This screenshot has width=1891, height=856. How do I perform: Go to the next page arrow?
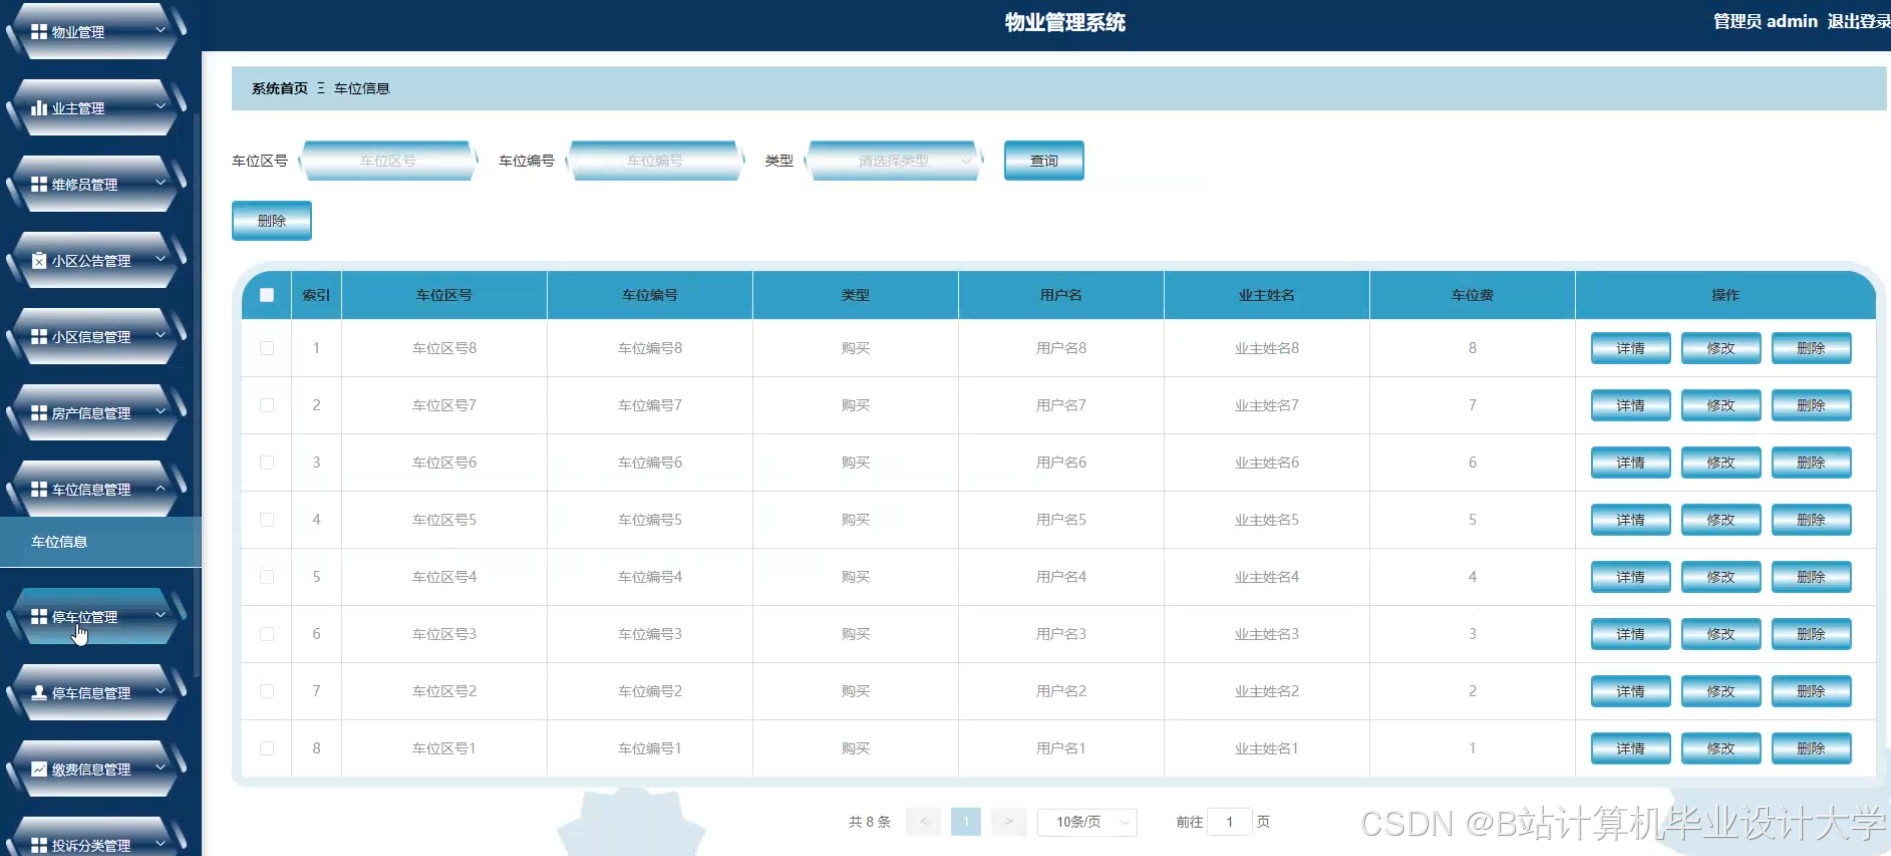pyautogui.click(x=1008, y=822)
